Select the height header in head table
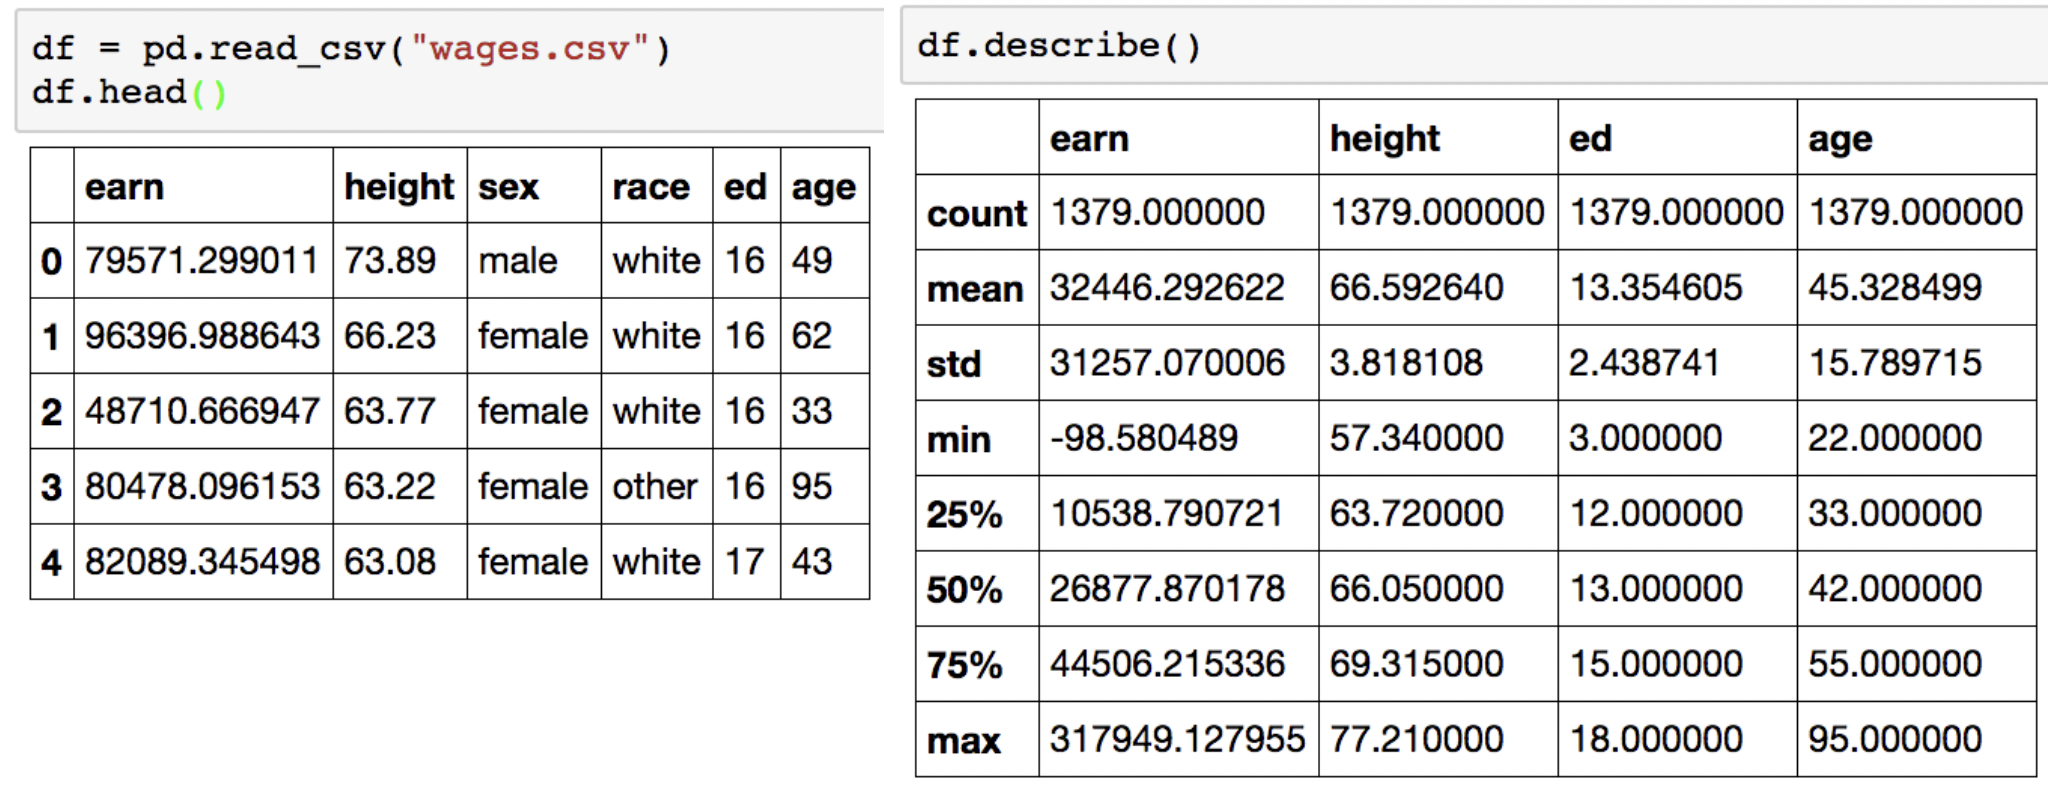2060x788 pixels. (399, 186)
